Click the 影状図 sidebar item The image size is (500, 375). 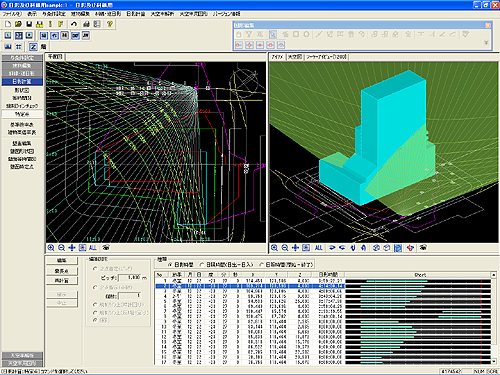[22, 90]
